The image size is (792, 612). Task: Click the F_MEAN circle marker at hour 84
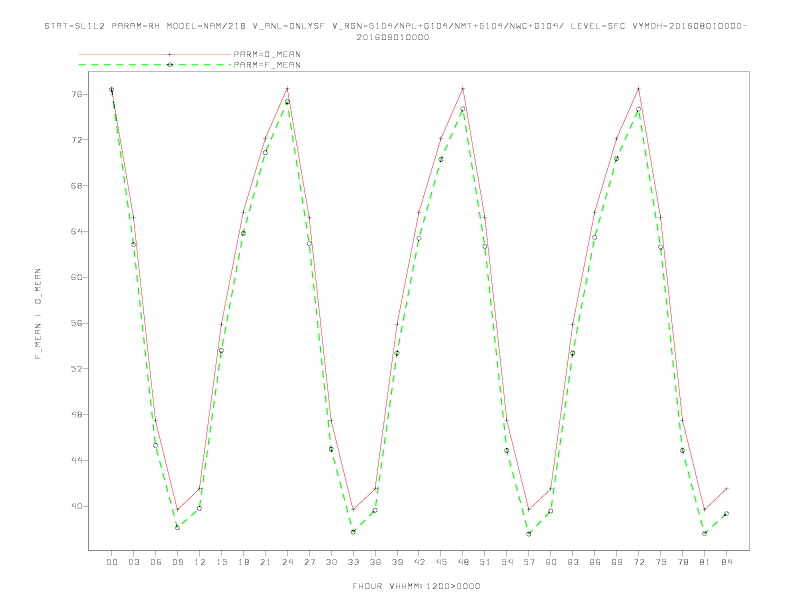(726, 514)
